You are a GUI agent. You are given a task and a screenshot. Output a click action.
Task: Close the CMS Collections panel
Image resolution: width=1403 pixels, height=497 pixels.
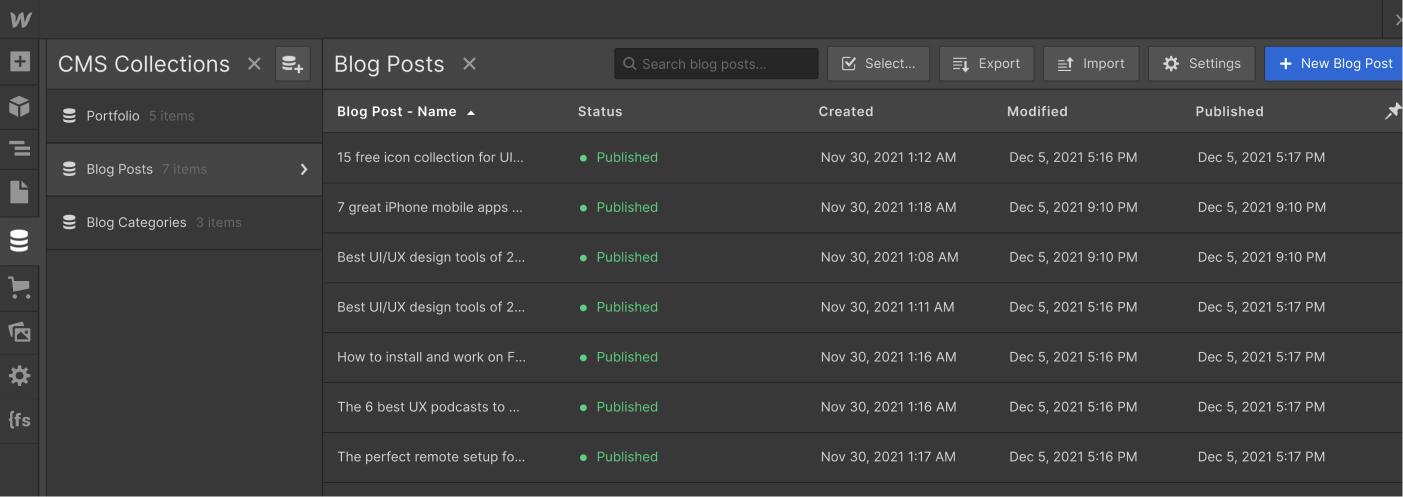coord(254,64)
